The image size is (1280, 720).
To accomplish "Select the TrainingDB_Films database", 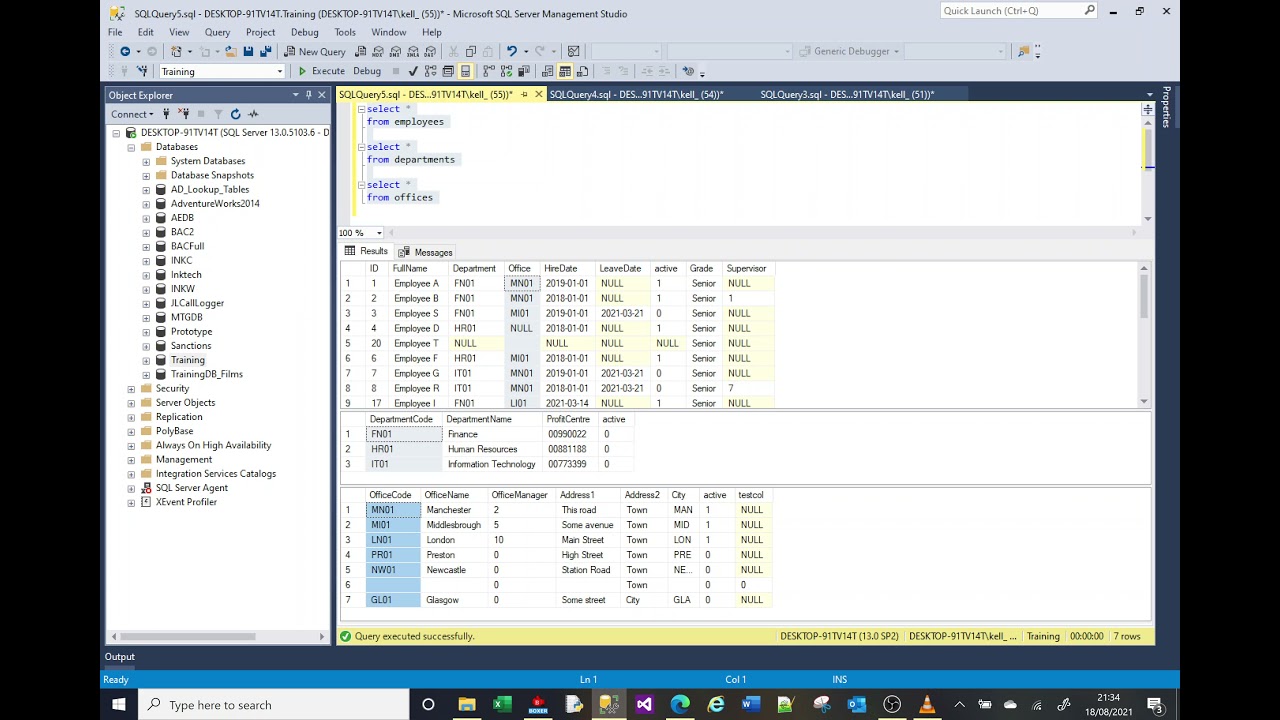I will [x=206, y=374].
